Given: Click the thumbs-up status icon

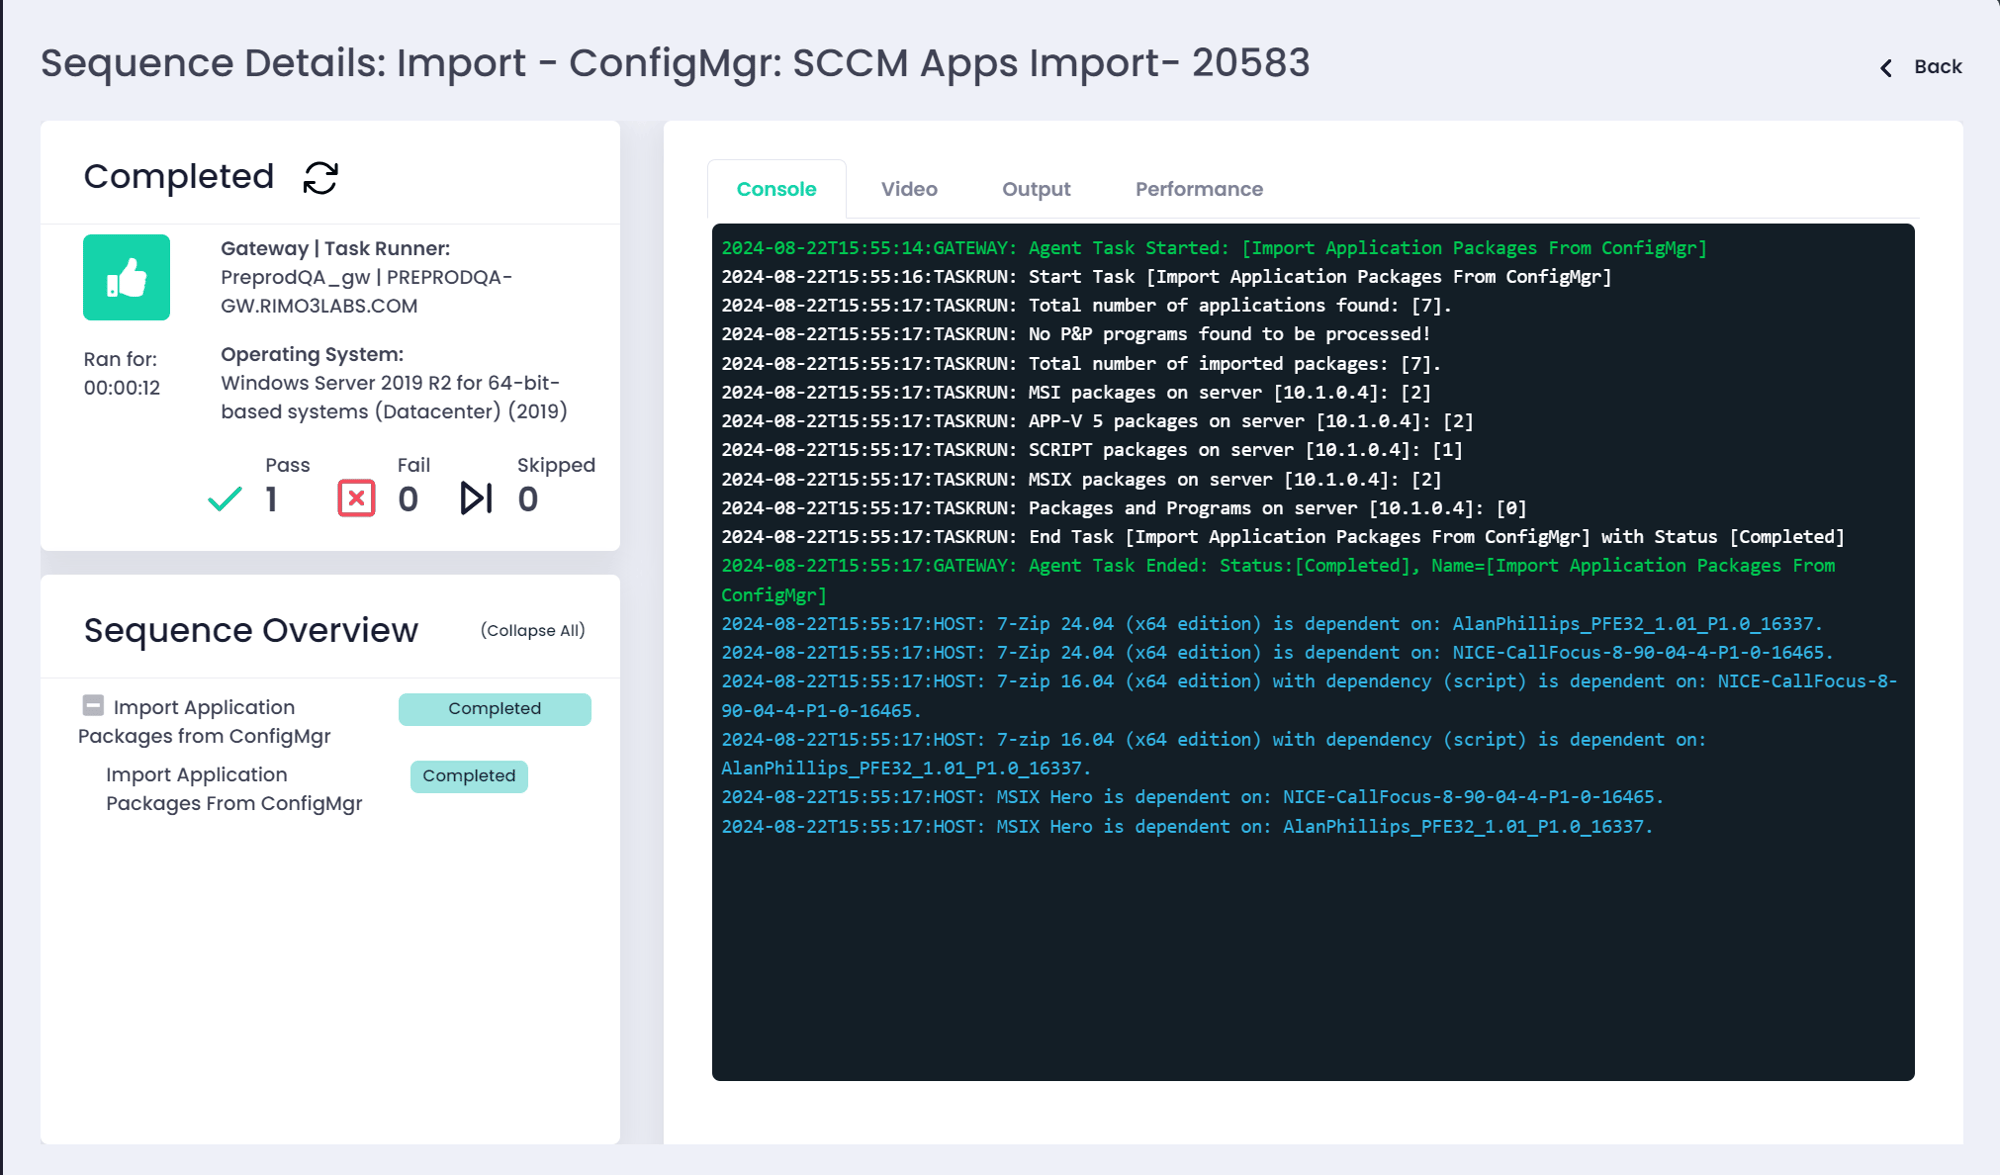Looking at the screenshot, I should 126,278.
